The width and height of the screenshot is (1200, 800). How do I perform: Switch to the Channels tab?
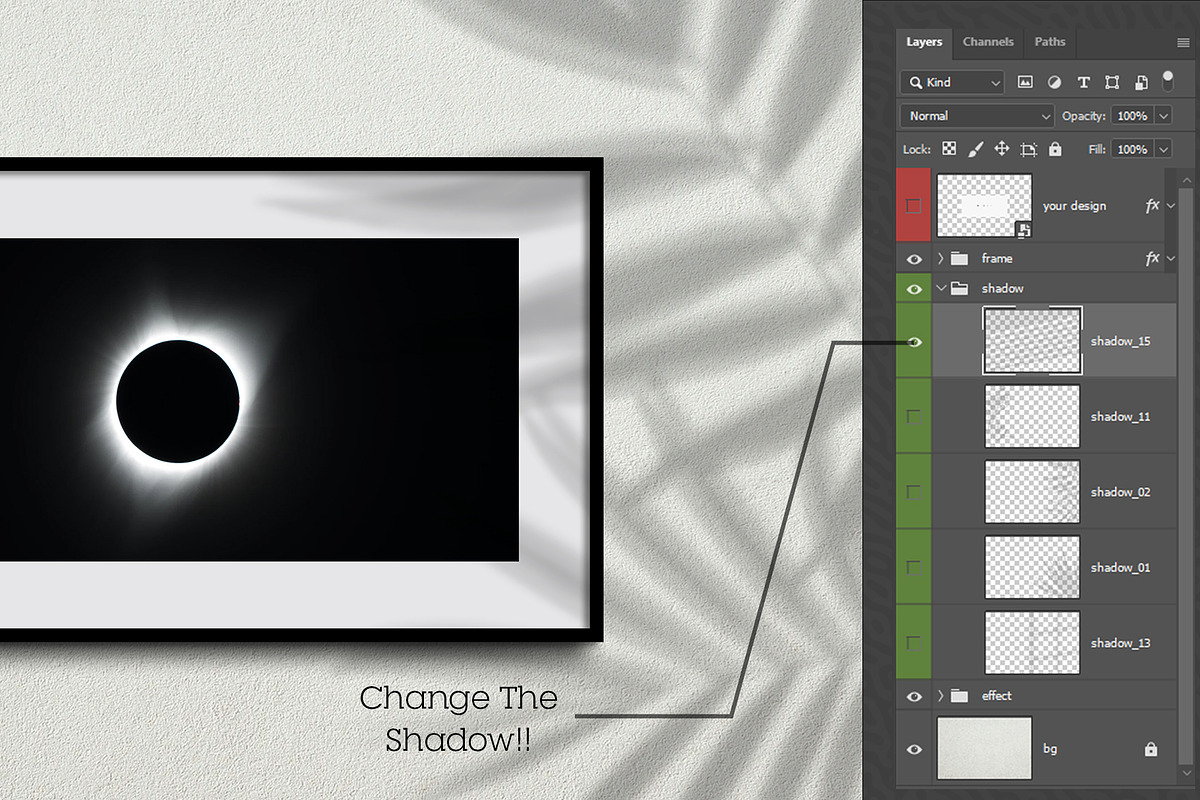(x=988, y=42)
